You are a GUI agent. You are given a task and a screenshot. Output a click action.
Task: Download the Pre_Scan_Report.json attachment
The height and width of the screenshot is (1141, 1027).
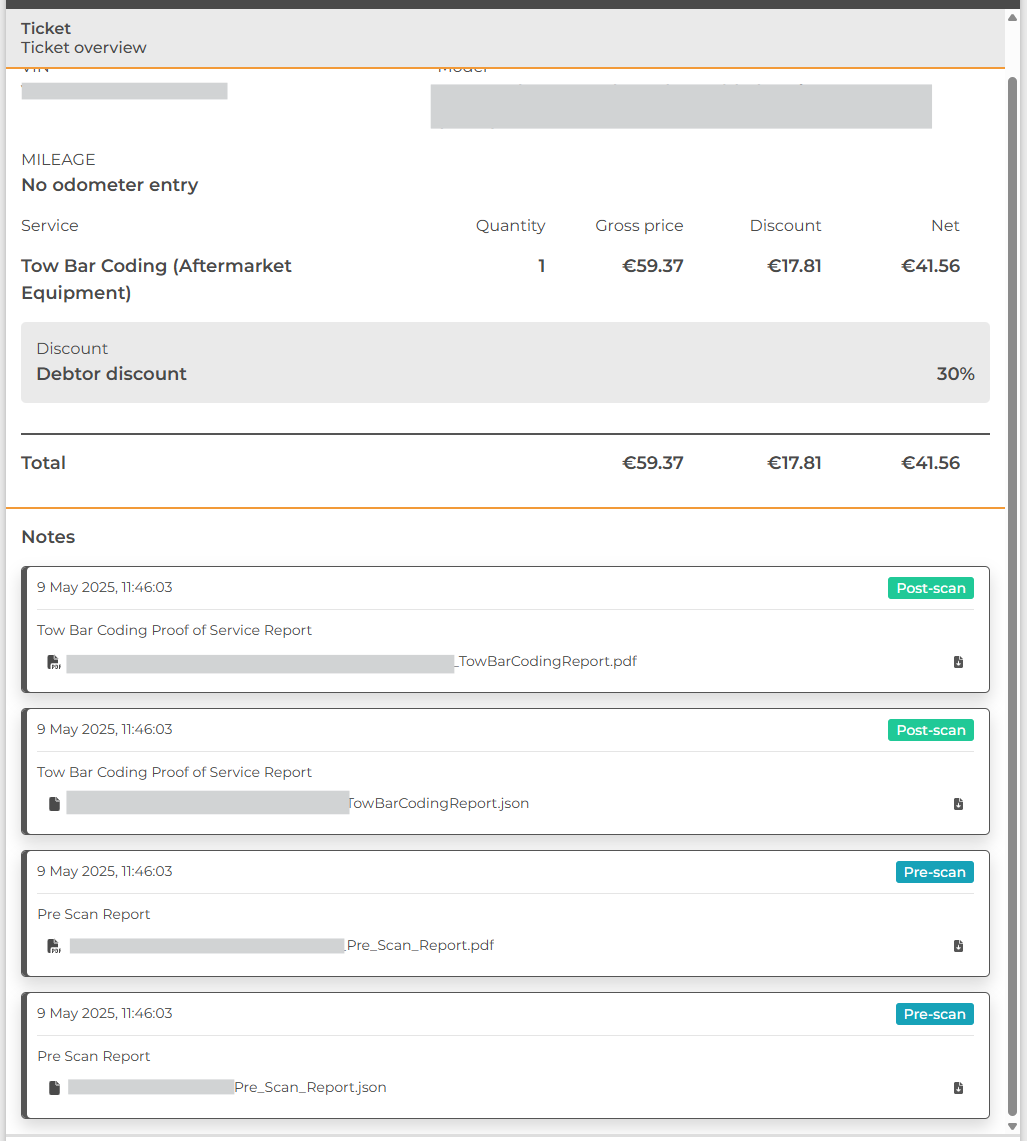[x=958, y=1088]
